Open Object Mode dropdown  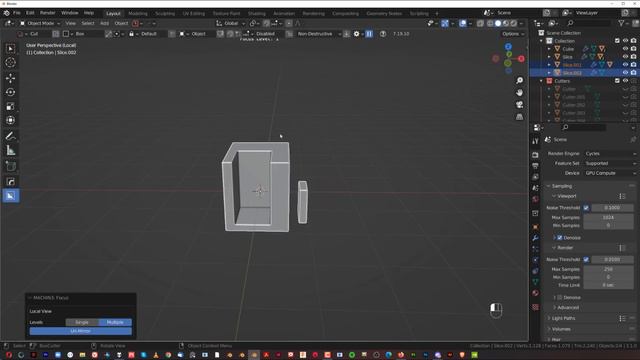[40, 23]
